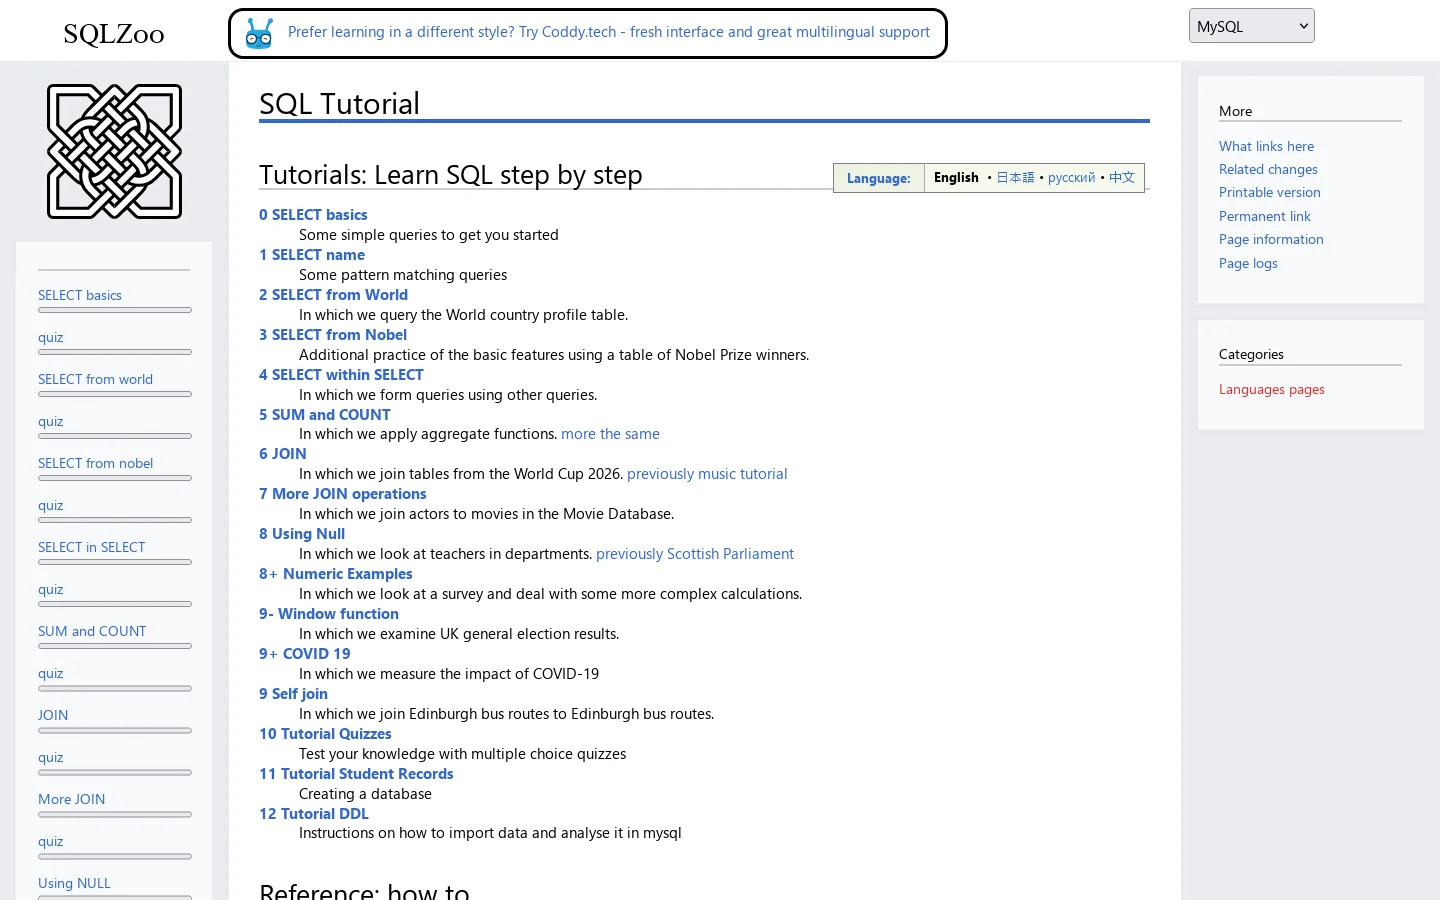Viewport: 1440px width, 900px height.
Task: Open the 3 SELECT from Nobel tutorial
Action: (333, 335)
